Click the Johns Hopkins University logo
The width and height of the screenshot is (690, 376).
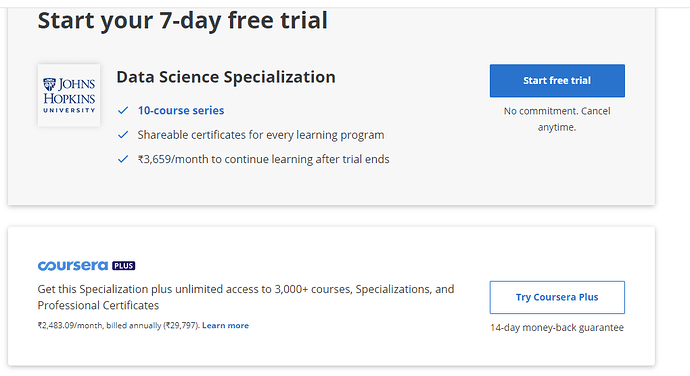click(x=69, y=96)
